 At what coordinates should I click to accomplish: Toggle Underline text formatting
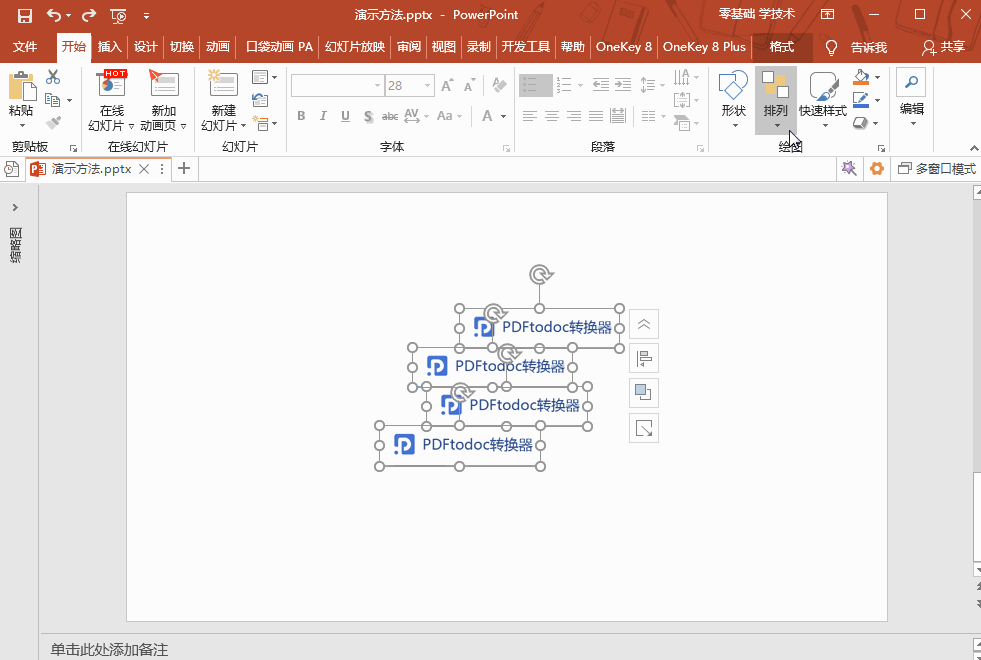[x=346, y=116]
